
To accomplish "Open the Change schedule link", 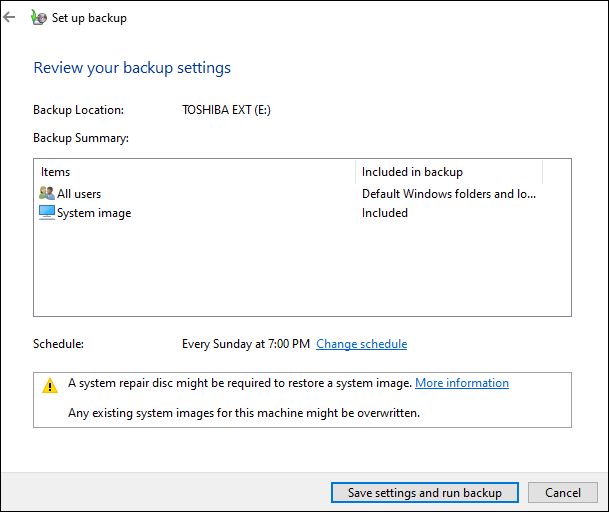I will click(x=361, y=344).
